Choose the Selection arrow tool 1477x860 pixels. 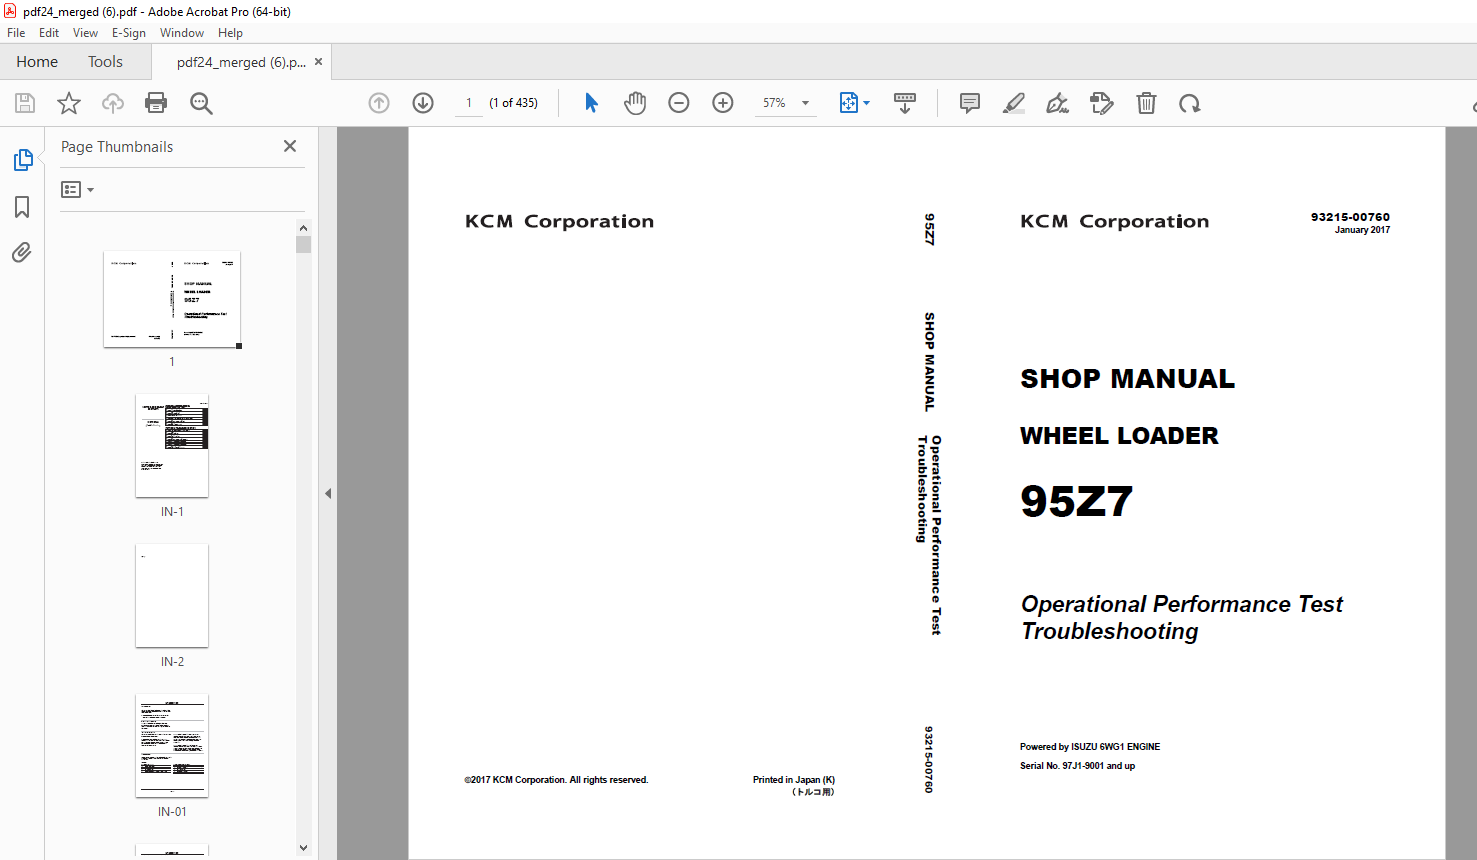coord(591,103)
